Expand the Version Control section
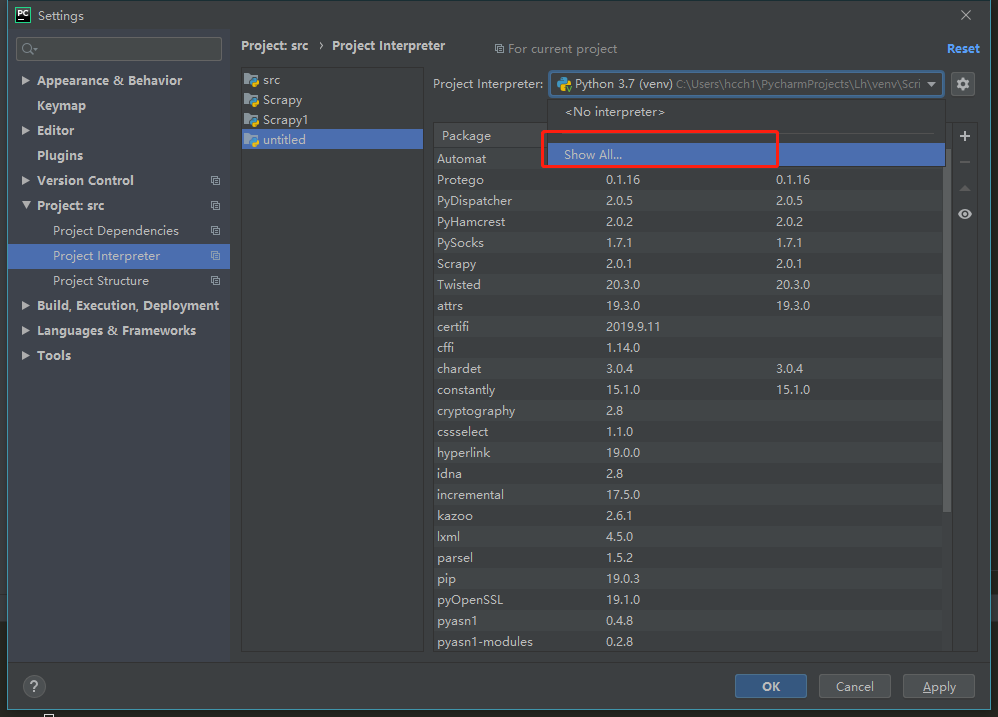This screenshot has height=717, width=998. point(25,181)
